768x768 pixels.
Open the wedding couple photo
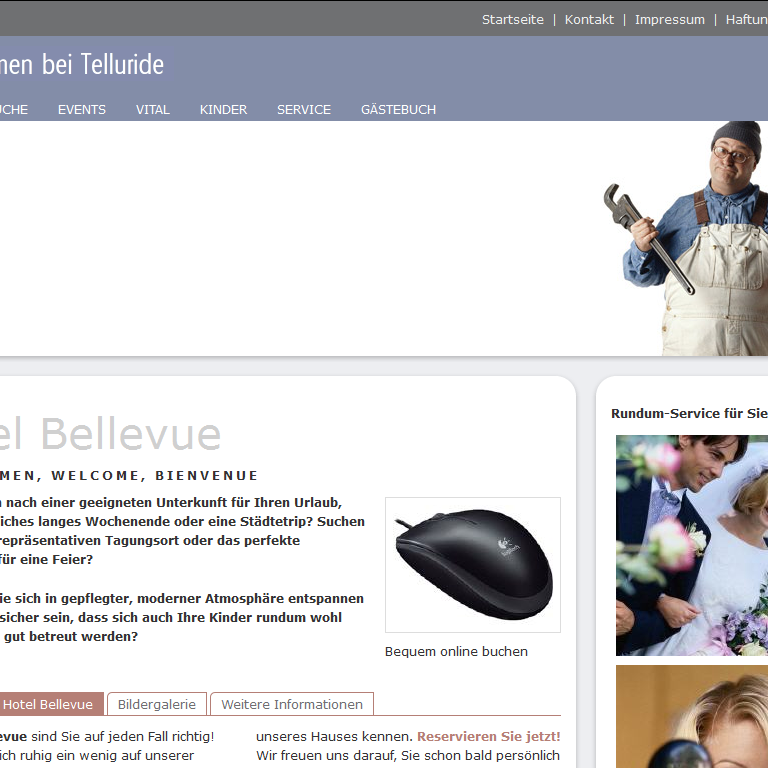pyautogui.click(x=692, y=545)
